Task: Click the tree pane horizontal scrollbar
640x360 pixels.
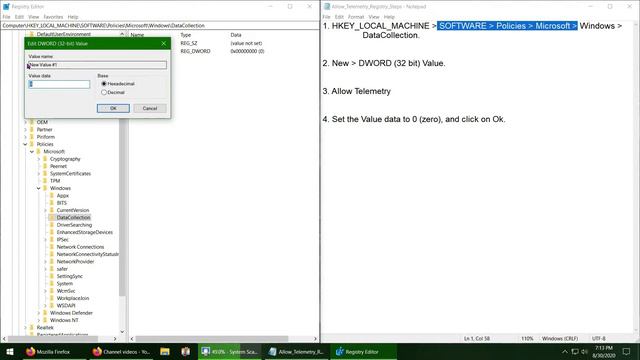Action: pyautogui.click(x=53, y=339)
